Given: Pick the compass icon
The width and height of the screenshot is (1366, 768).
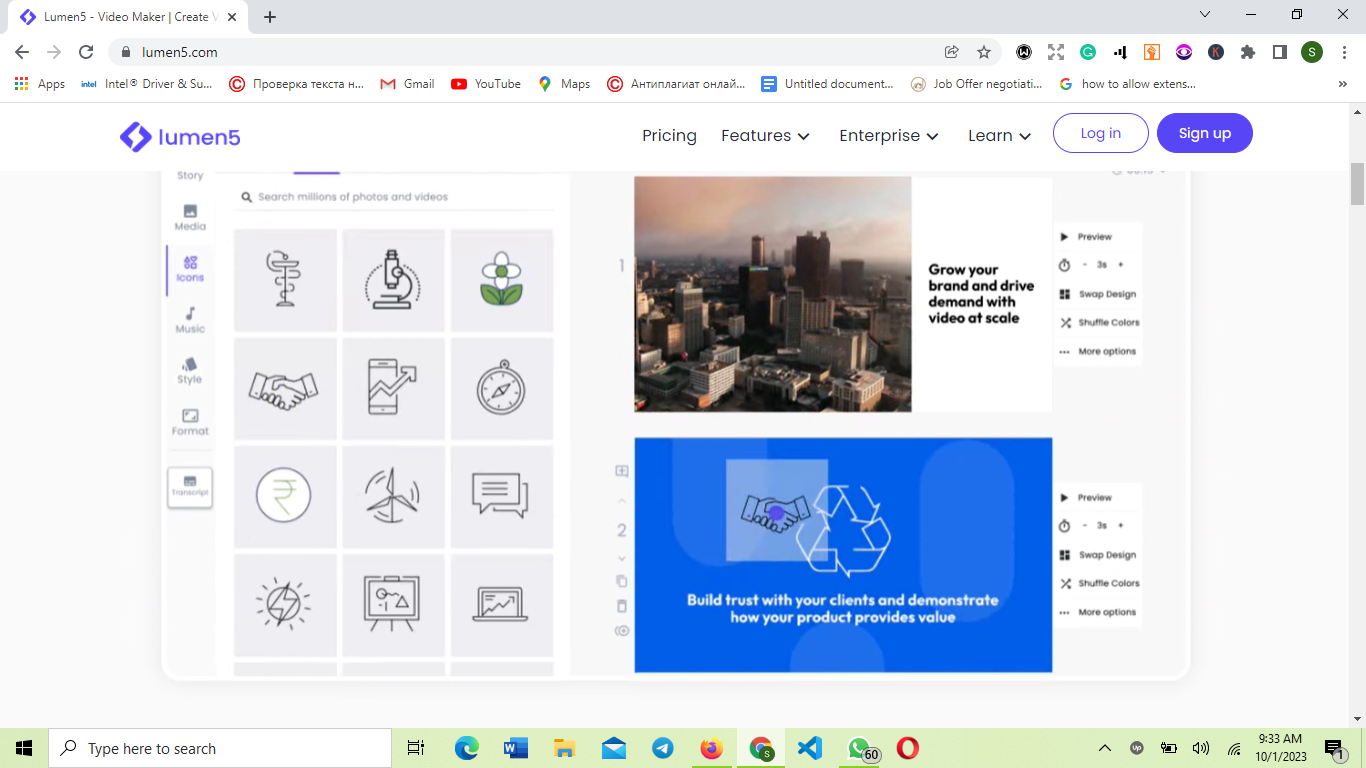Looking at the screenshot, I should 502,388.
